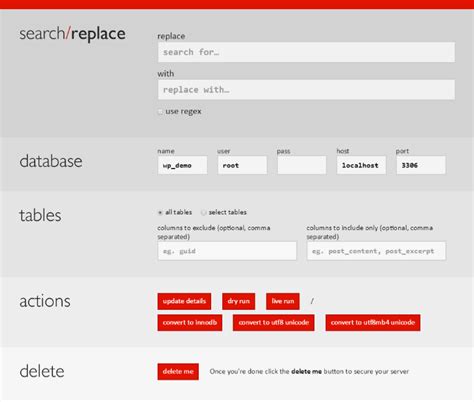Click the empty database pass field
Image resolution: width=474 pixels, height=402 pixels.
point(302,165)
